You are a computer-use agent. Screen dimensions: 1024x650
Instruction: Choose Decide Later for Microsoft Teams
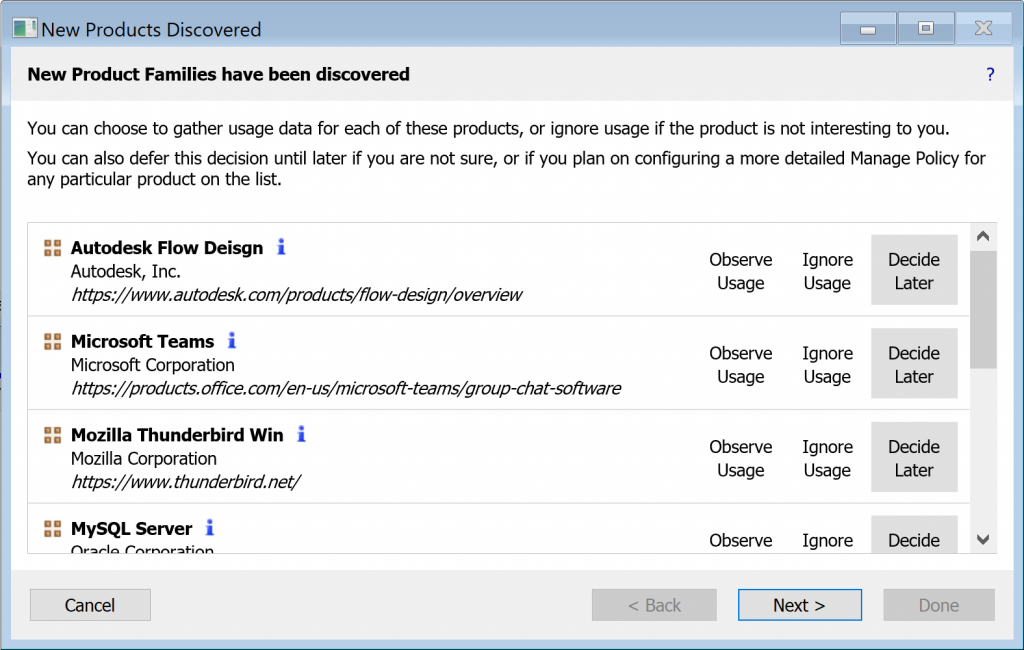(914, 363)
